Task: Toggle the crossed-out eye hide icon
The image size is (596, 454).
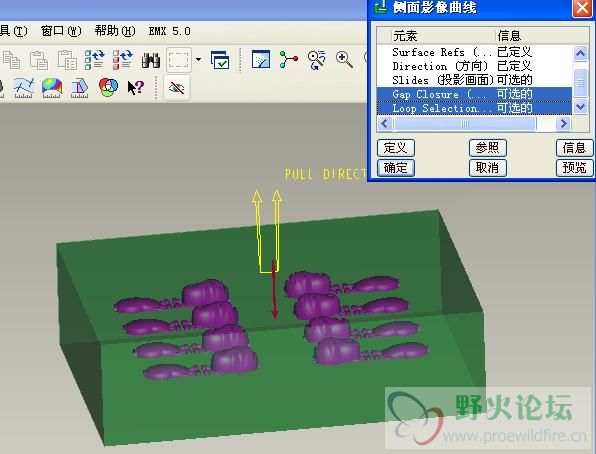Action: (x=177, y=88)
